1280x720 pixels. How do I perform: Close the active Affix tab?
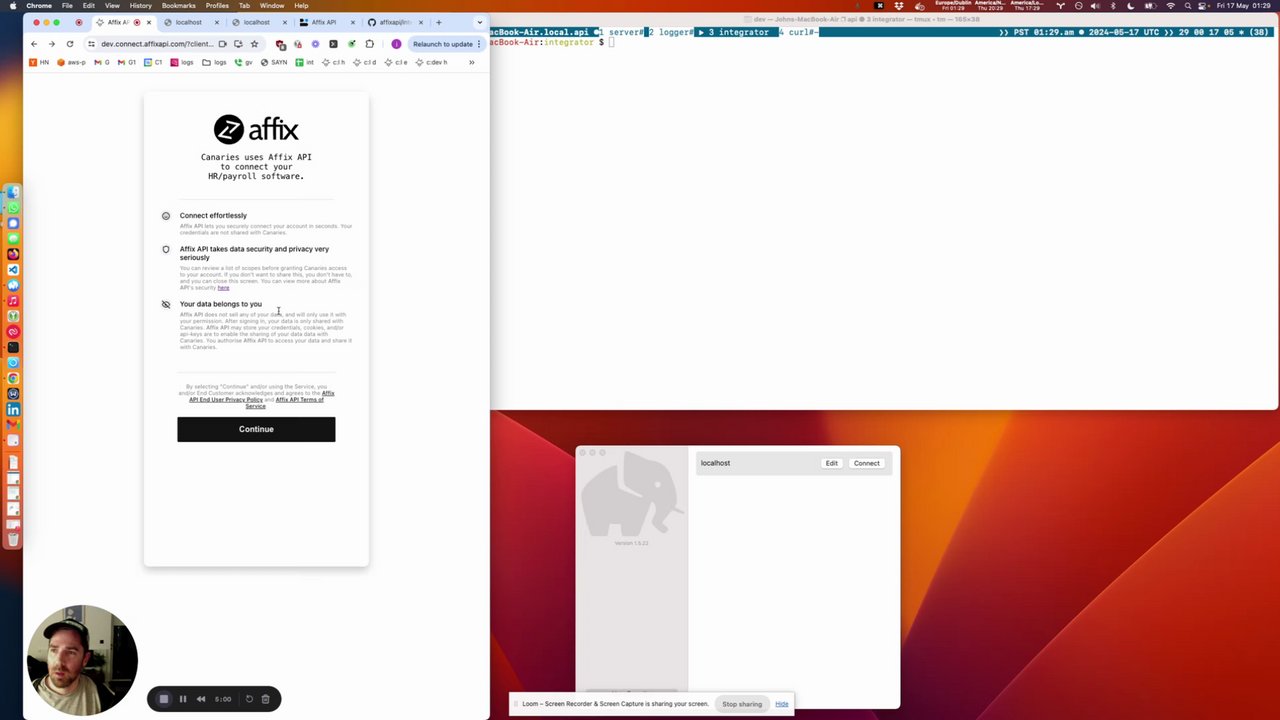pos(148,22)
